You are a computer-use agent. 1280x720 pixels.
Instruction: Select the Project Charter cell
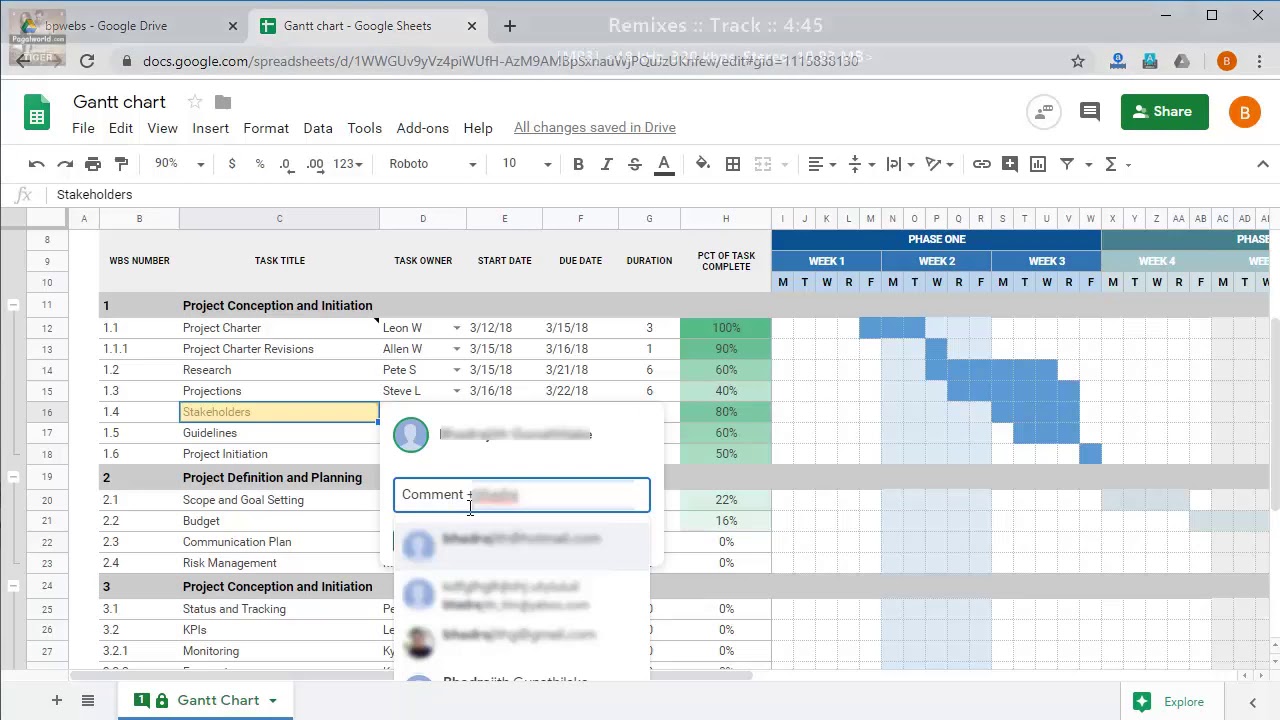pyautogui.click(x=279, y=328)
